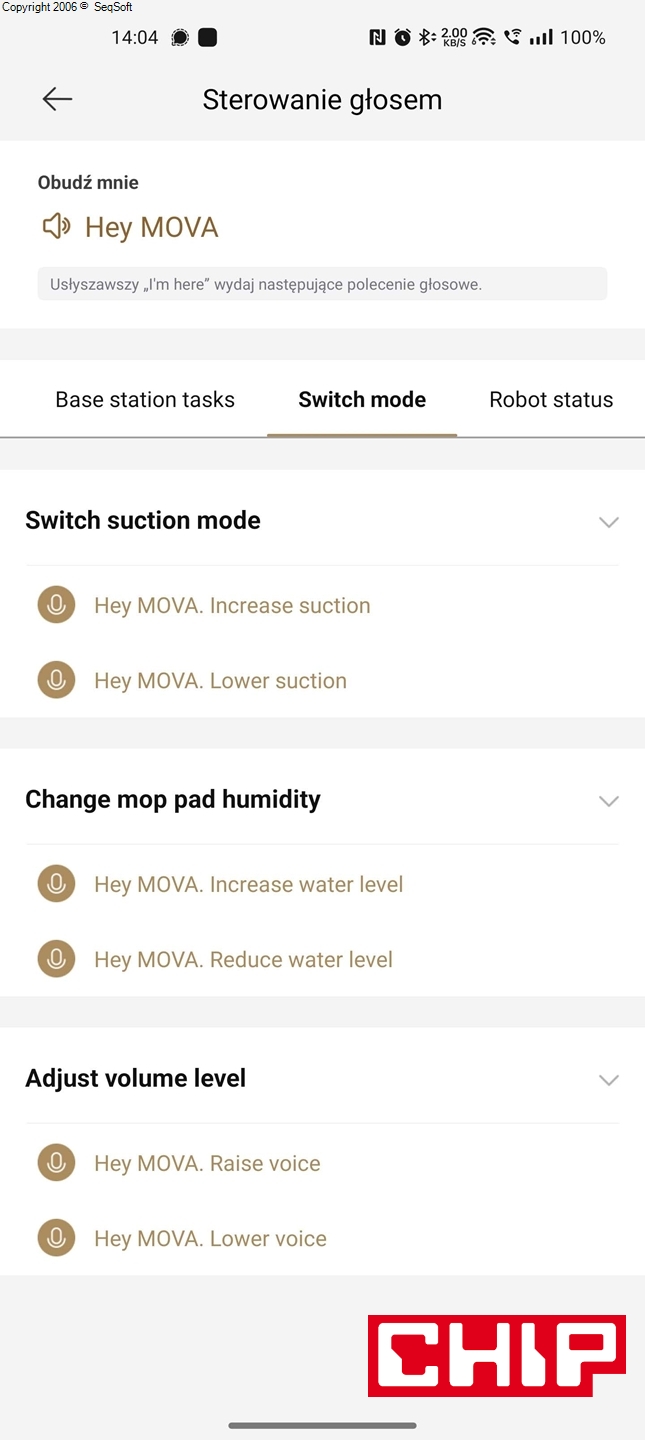Viewport: 645px width, 1440px height.
Task: Tap microphone icon for Reduce water level
Action: click(x=56, y=959)
